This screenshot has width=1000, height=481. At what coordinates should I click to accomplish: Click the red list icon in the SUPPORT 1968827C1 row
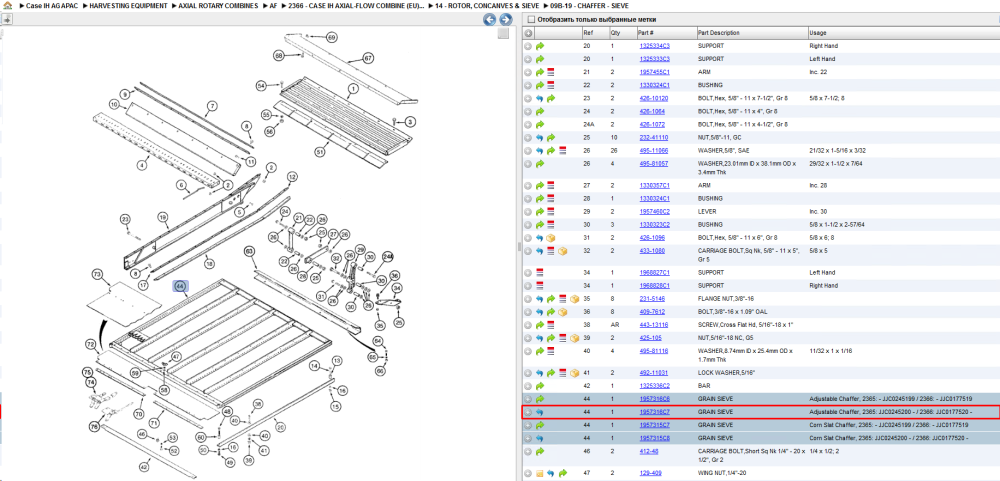pyautogui.click(x=540, y=272)
